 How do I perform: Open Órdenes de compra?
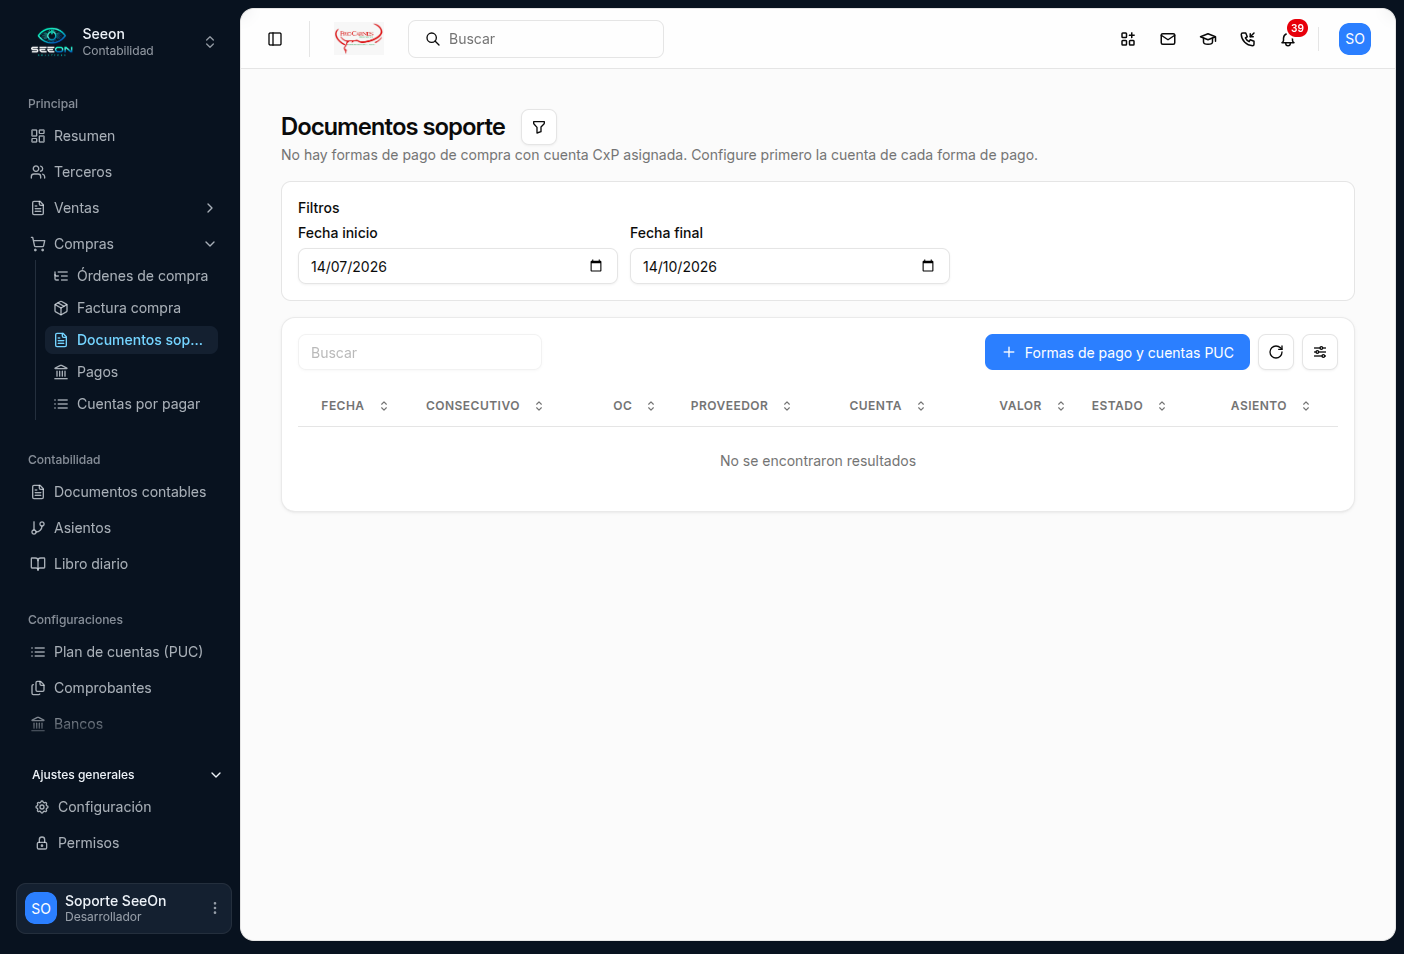pyautogui.click(x=131, y=276)
